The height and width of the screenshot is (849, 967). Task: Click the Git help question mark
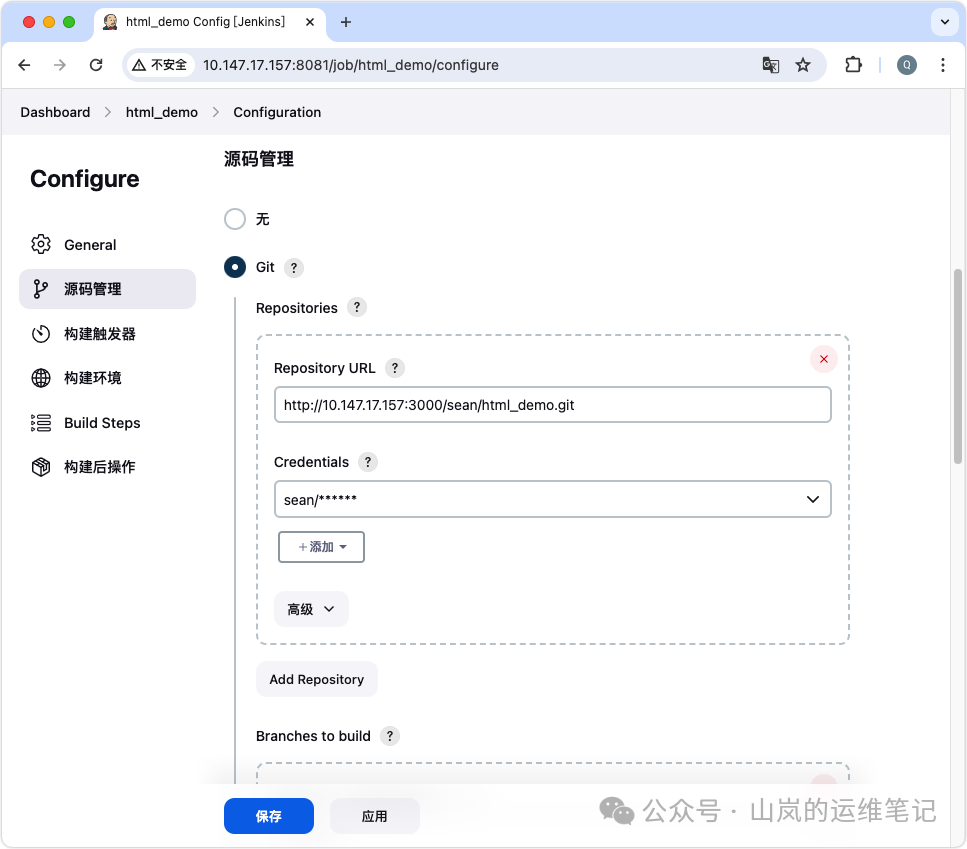[x=293, y=267]
